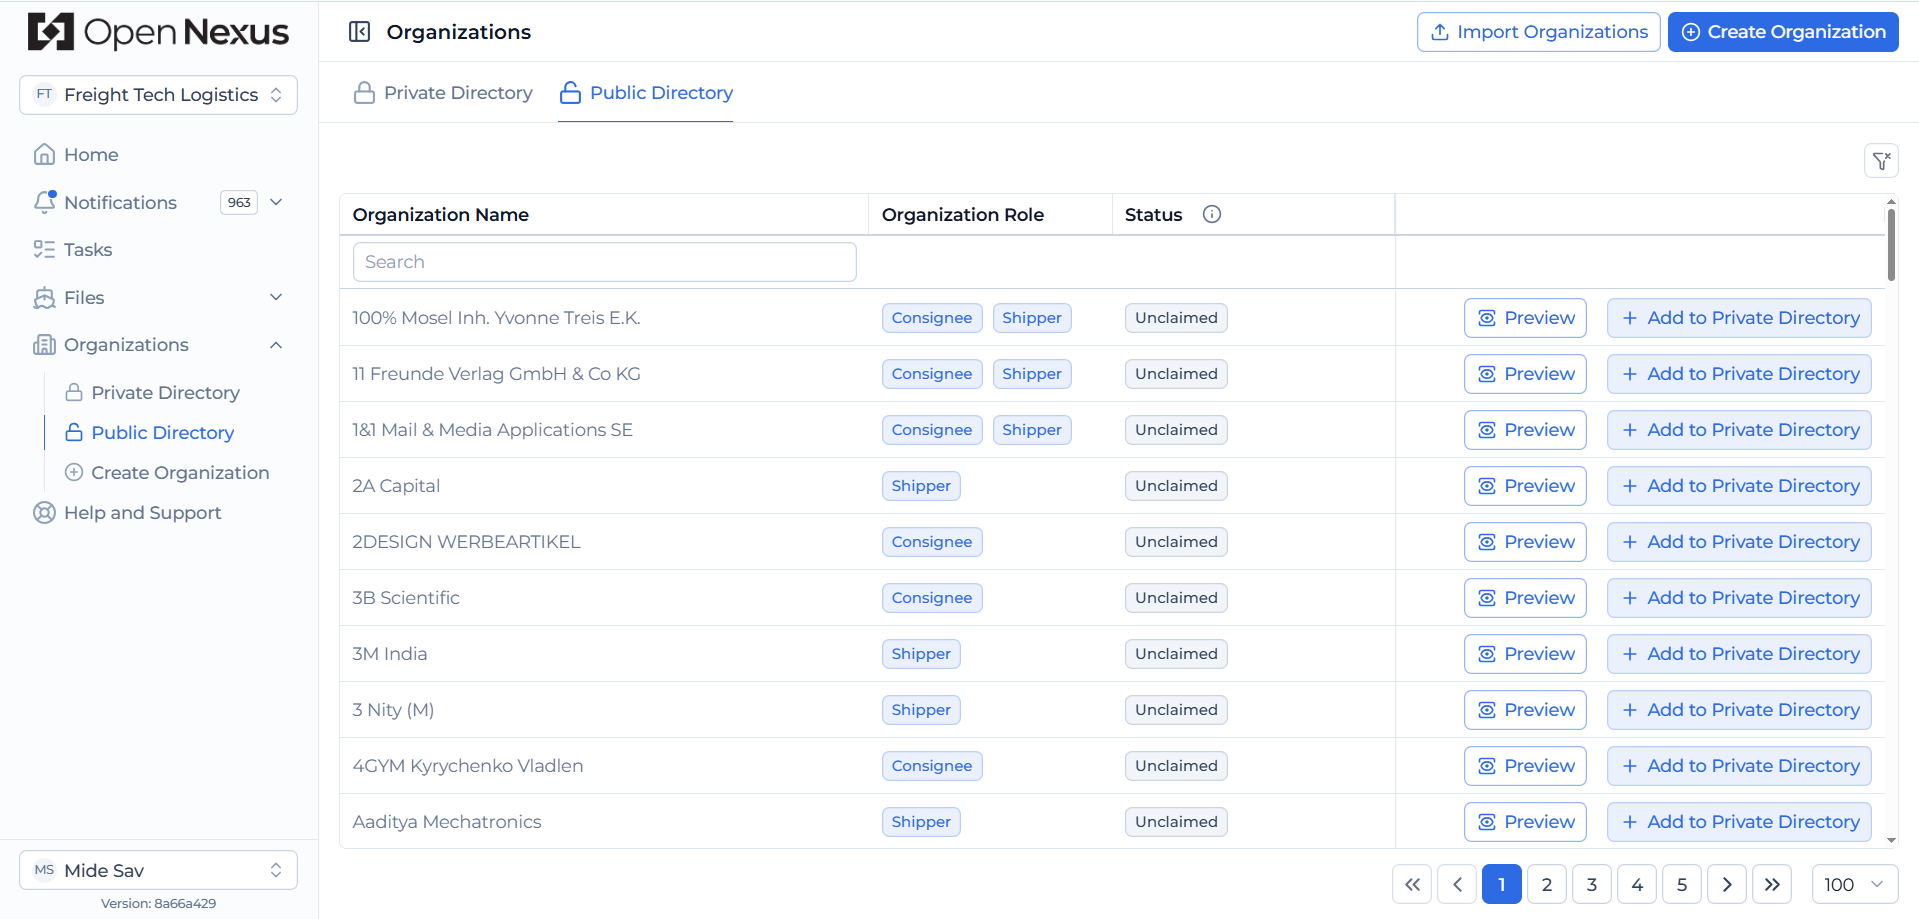Click the FT workspace avatar
1919x919 pixels.
[x=44, y=95]
